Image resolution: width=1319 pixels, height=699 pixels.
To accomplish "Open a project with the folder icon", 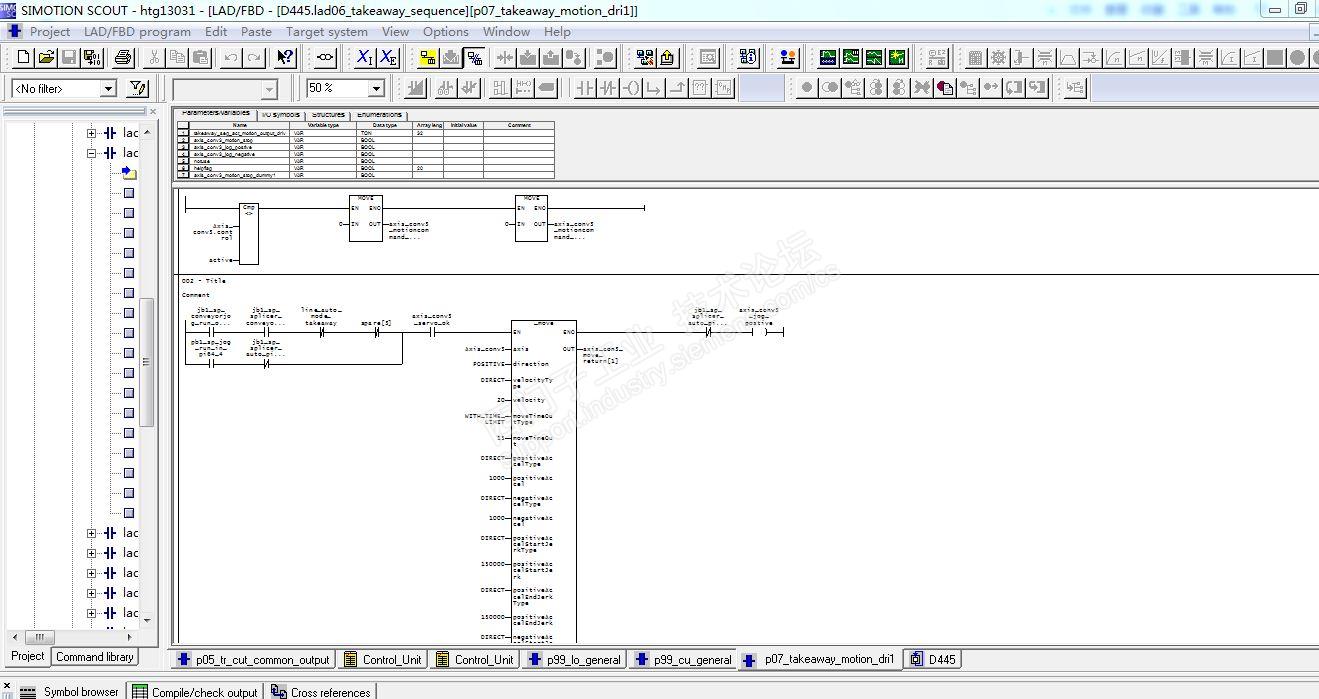I will 46,58.
